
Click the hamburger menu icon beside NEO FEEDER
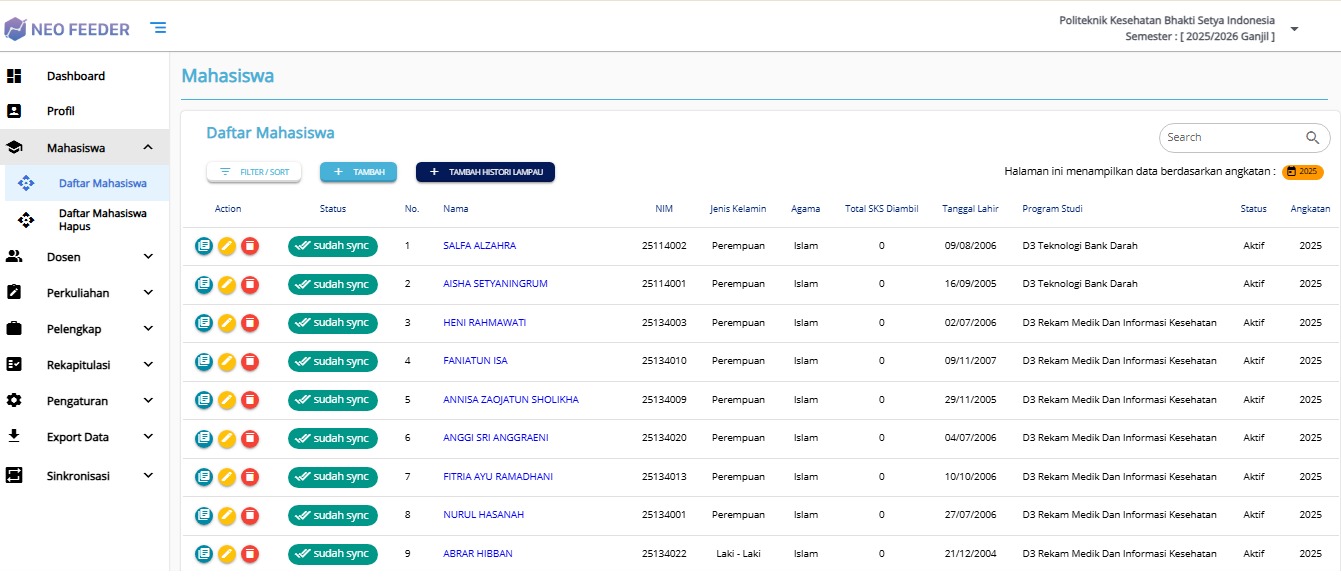point(158,28)
